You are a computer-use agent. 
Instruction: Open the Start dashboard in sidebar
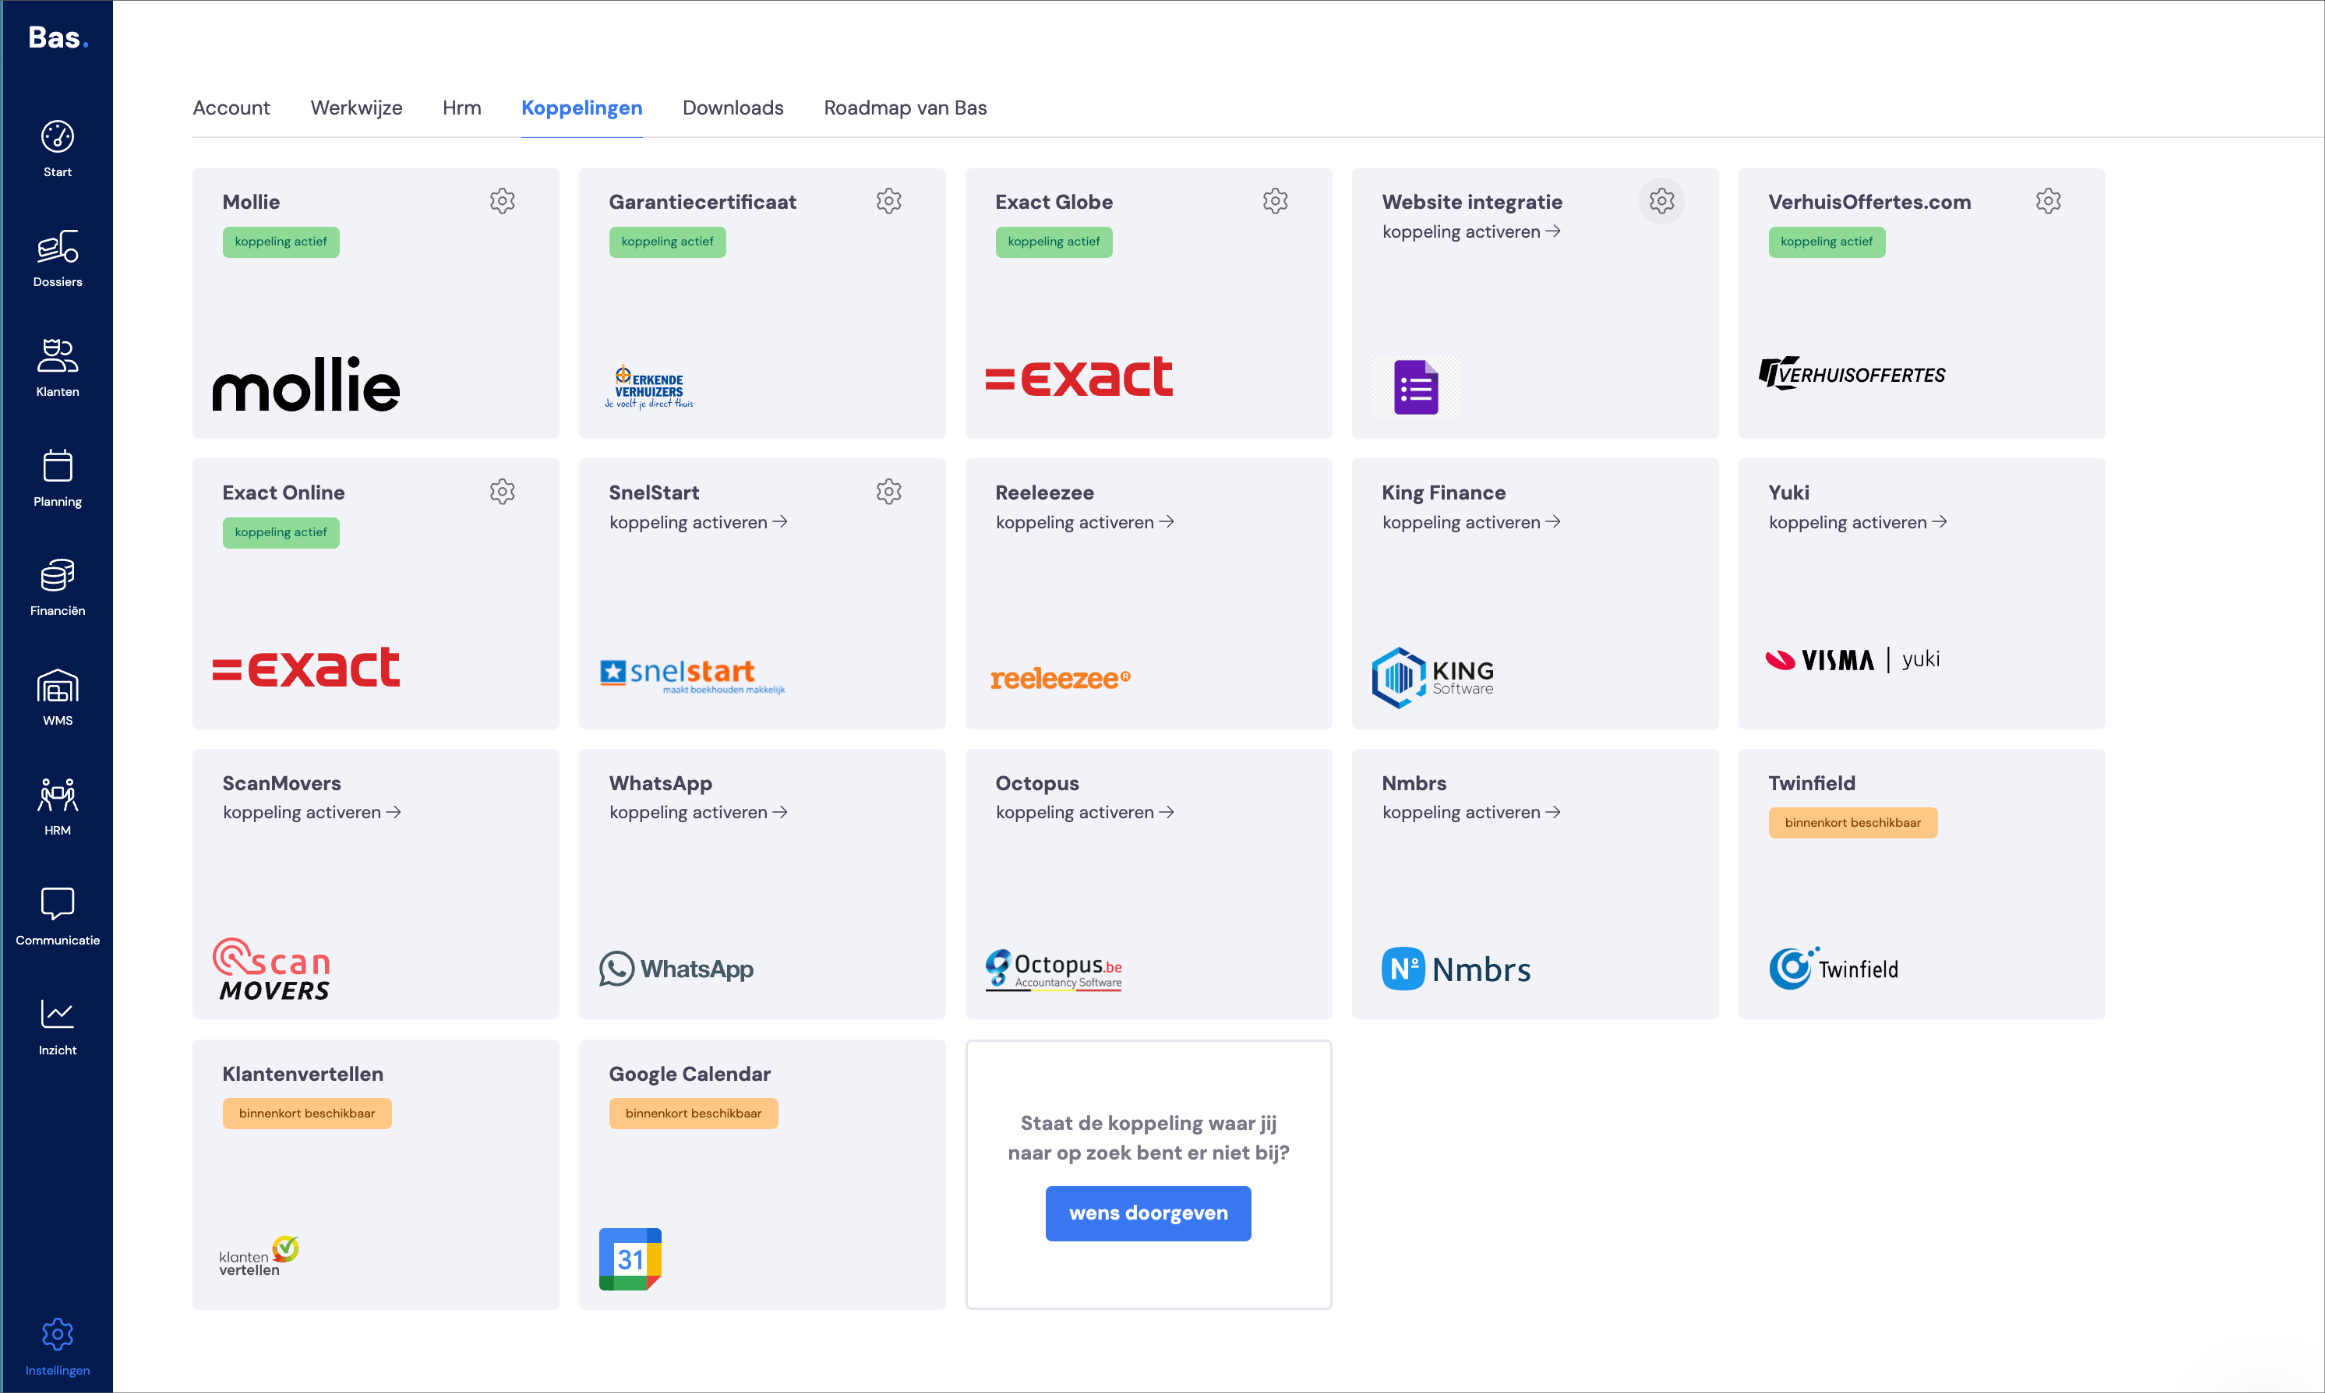point(57,149)
